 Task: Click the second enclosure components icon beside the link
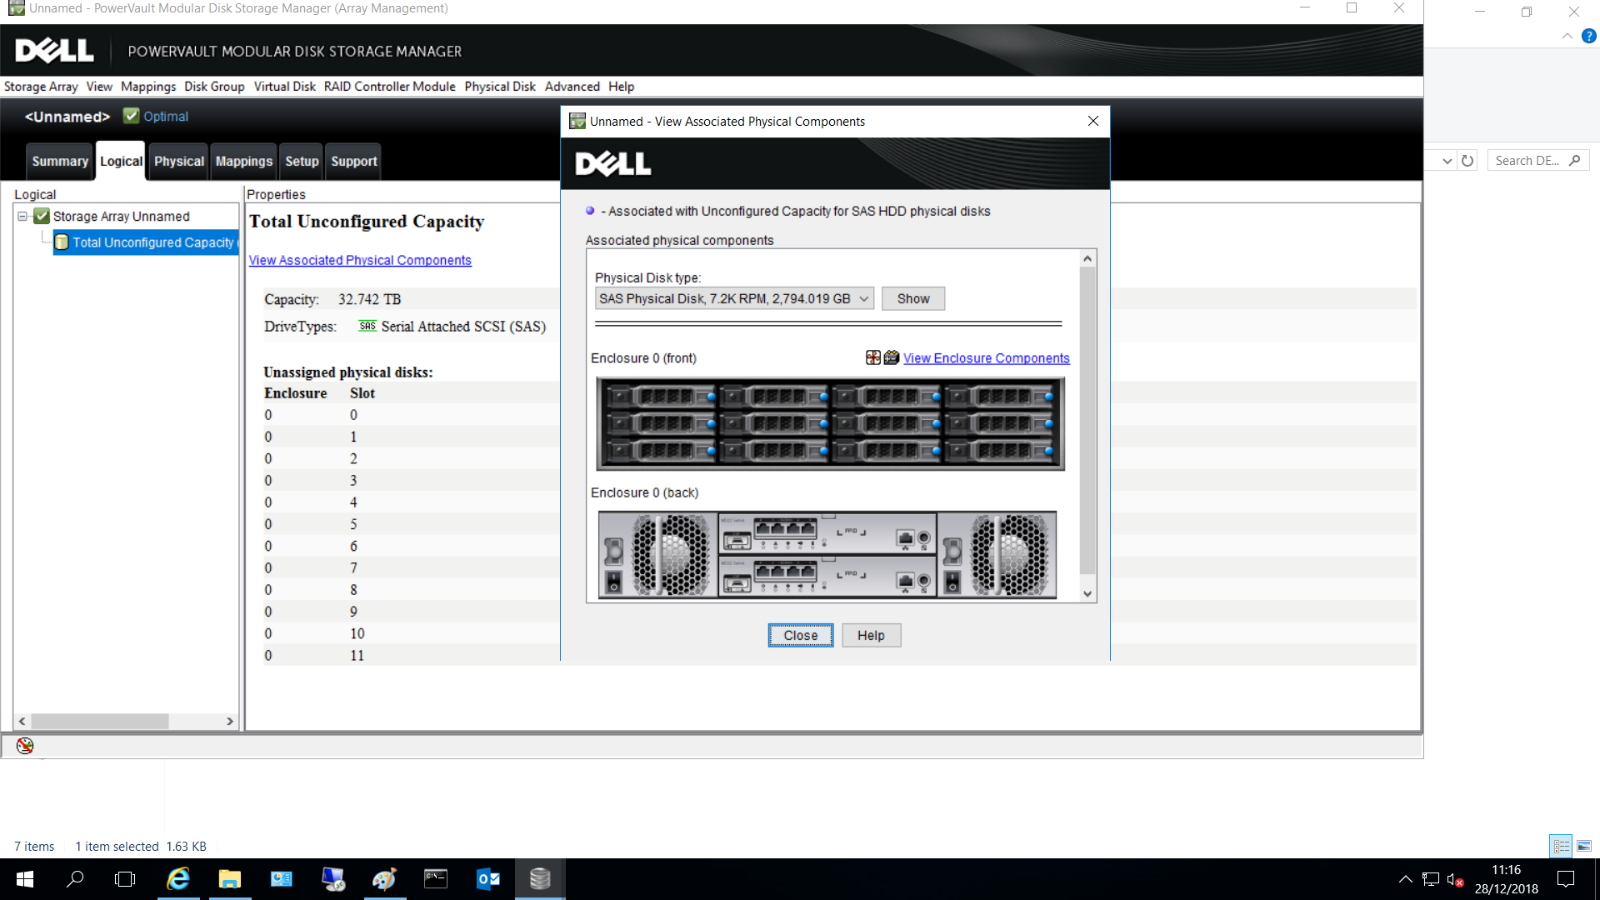pos(891,357)
